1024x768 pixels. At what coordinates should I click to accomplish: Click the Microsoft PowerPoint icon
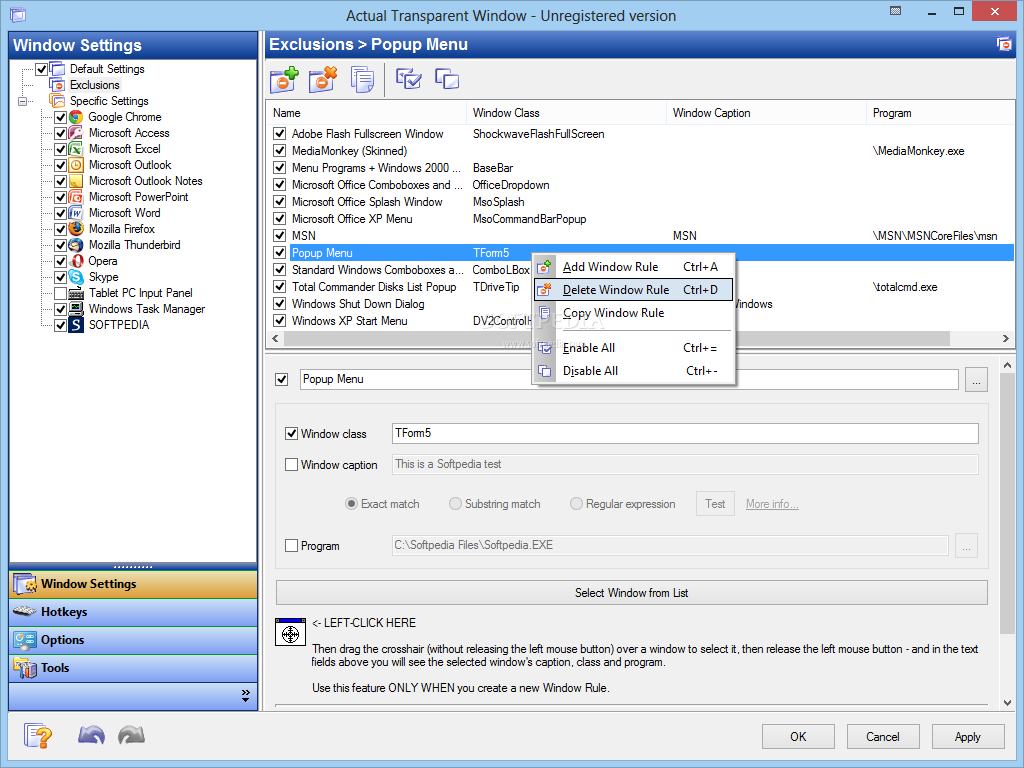tap(76, 197)
